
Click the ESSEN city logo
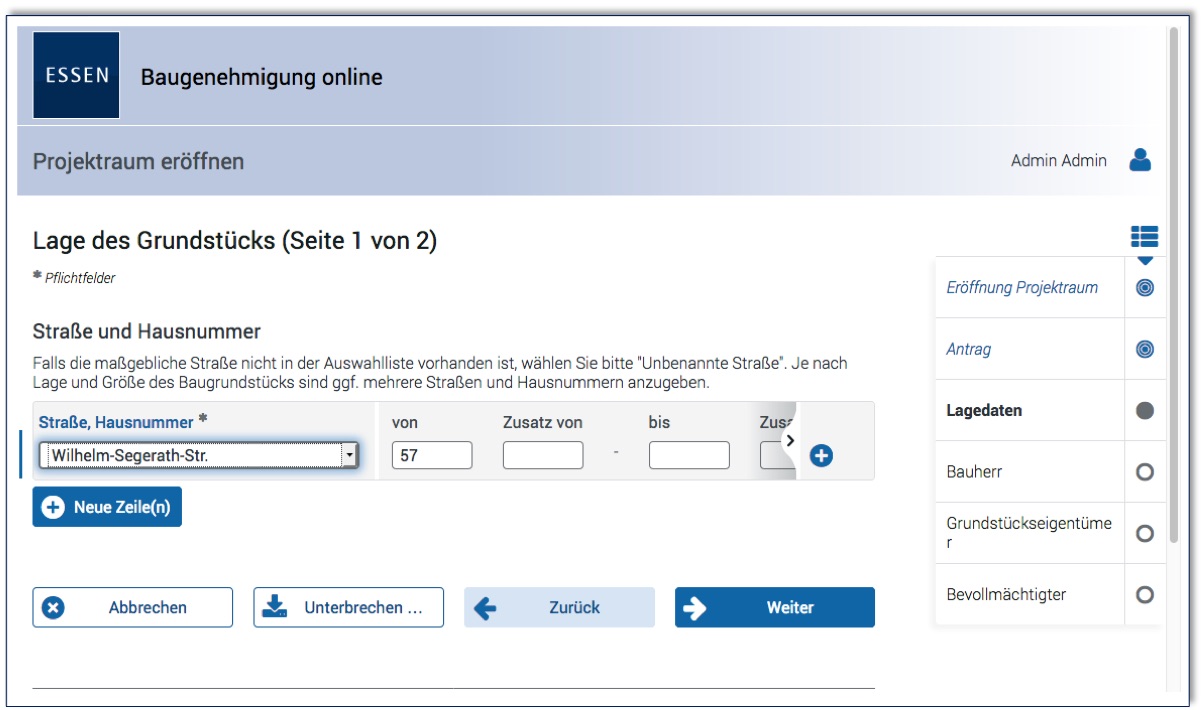tap(76, 75)
